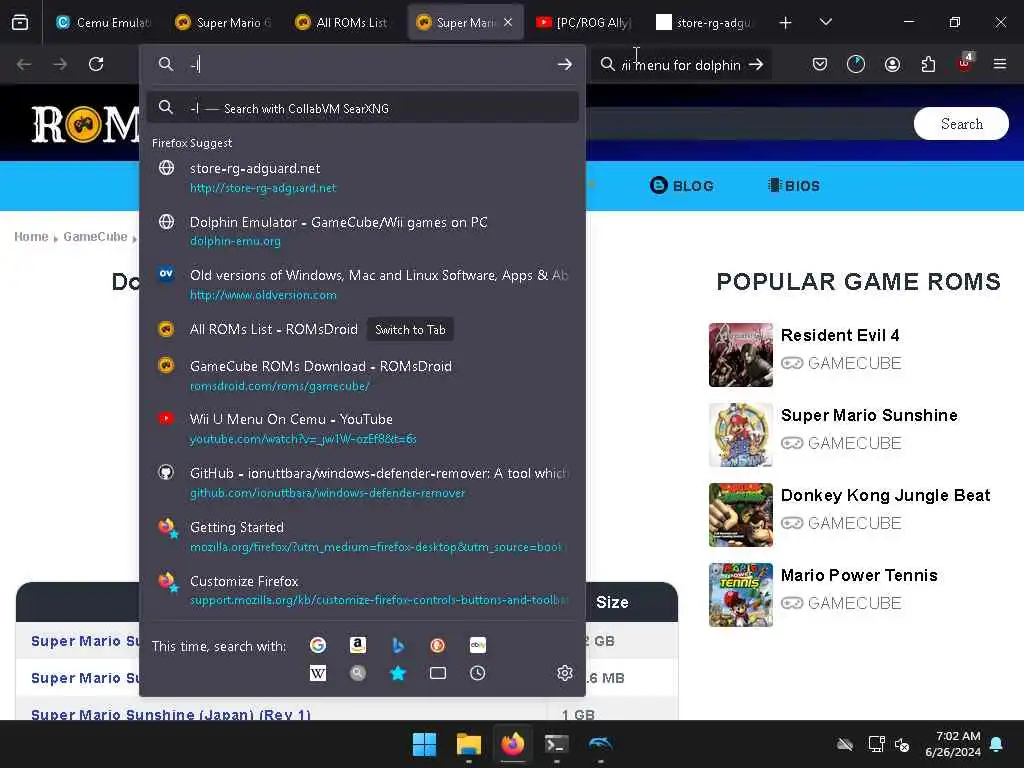
Task: Choose GitHub windows-defender-remover suggestion
Action: [x=362, y=482]
